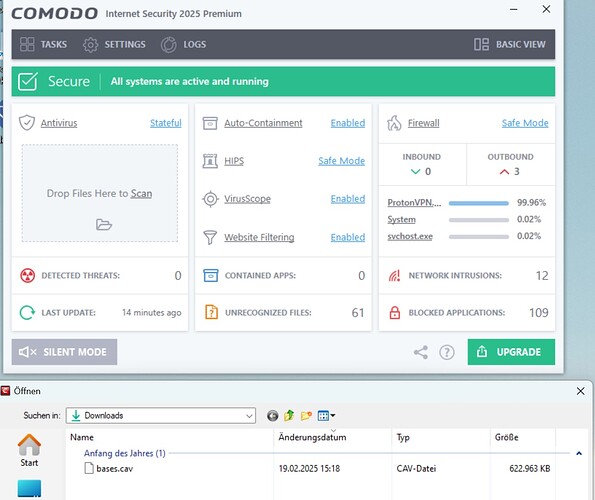595x500 pixels.
Task: Click the Blocked Applications lock icon
Action: (x=395, y=313)
